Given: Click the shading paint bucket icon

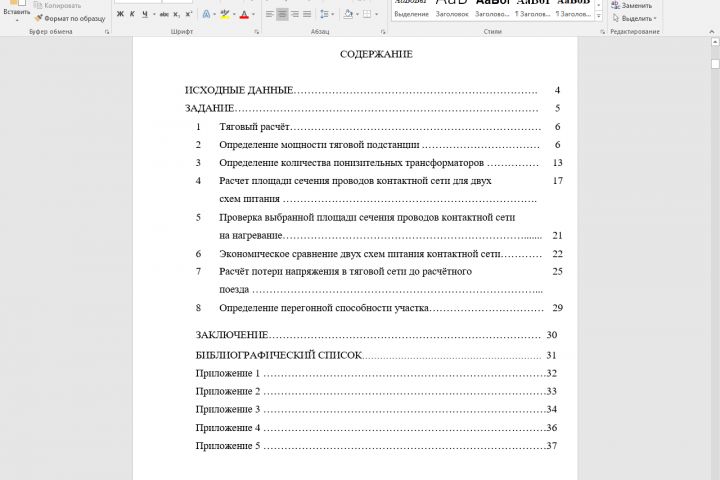Looking at the screenshot, I should click(348, 14).
